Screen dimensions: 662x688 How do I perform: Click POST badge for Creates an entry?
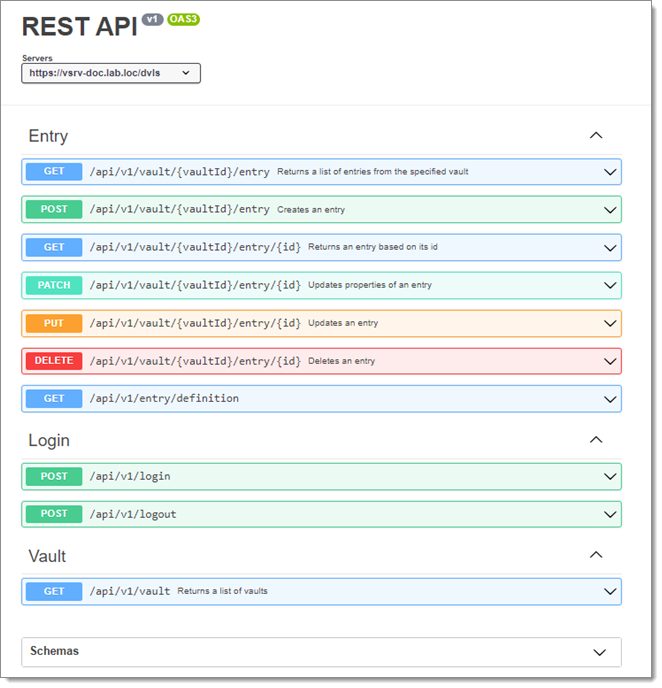coord(54,209)
